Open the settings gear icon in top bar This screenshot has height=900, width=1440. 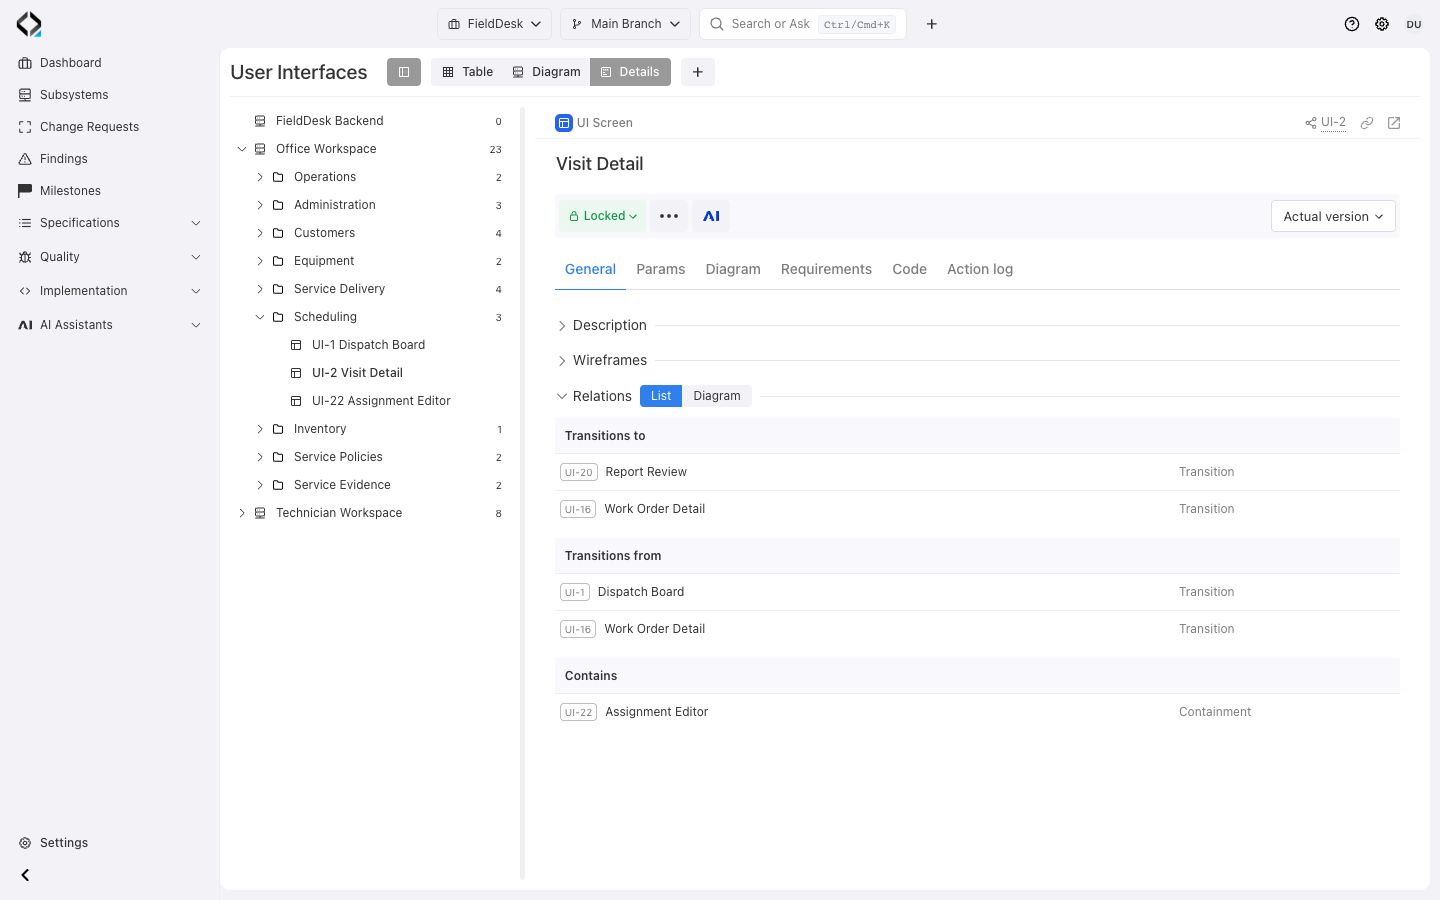pos(1382,24)
